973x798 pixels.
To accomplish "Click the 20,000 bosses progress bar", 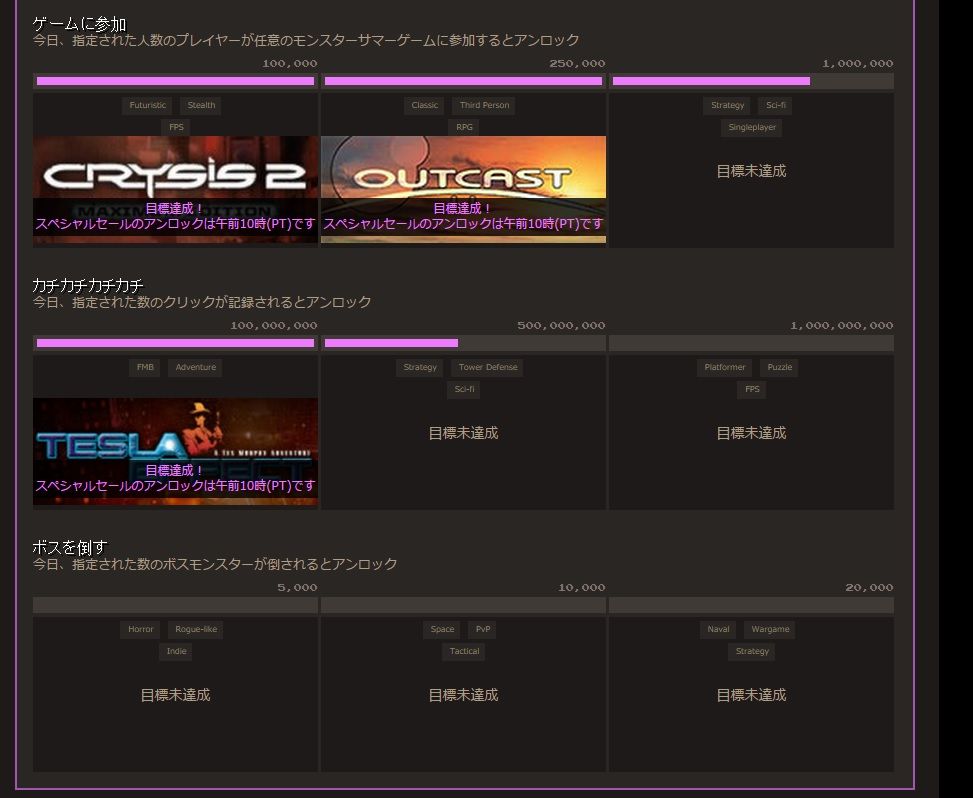I will pos(751,605).
